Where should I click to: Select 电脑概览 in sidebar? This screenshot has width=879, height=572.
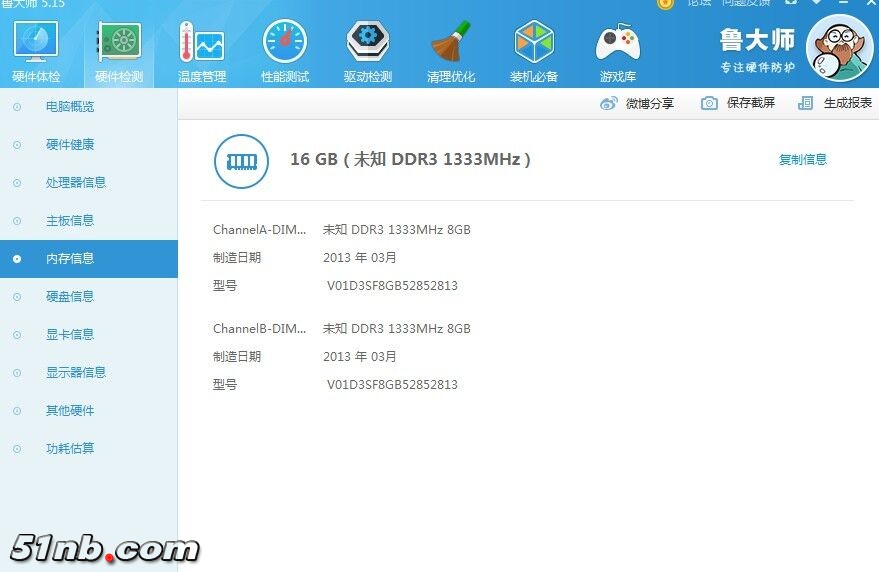tap(89, 107)
